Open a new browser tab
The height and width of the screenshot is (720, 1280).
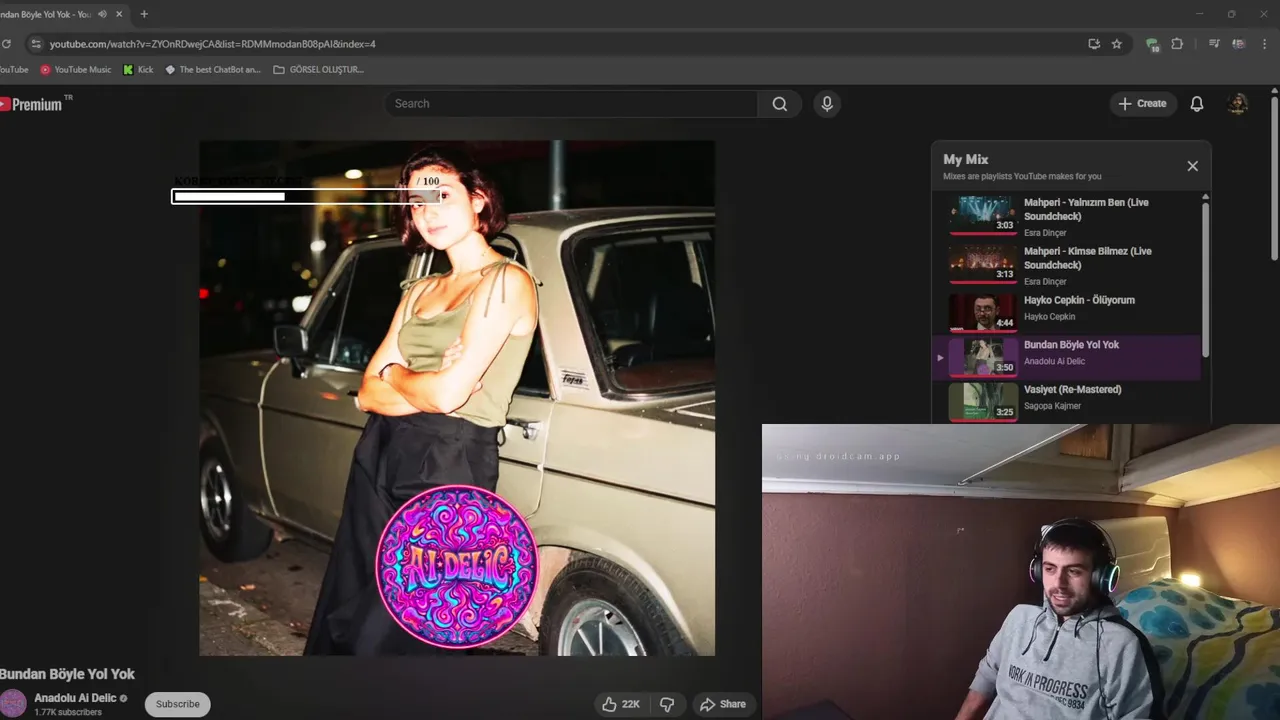click(144, 14)
